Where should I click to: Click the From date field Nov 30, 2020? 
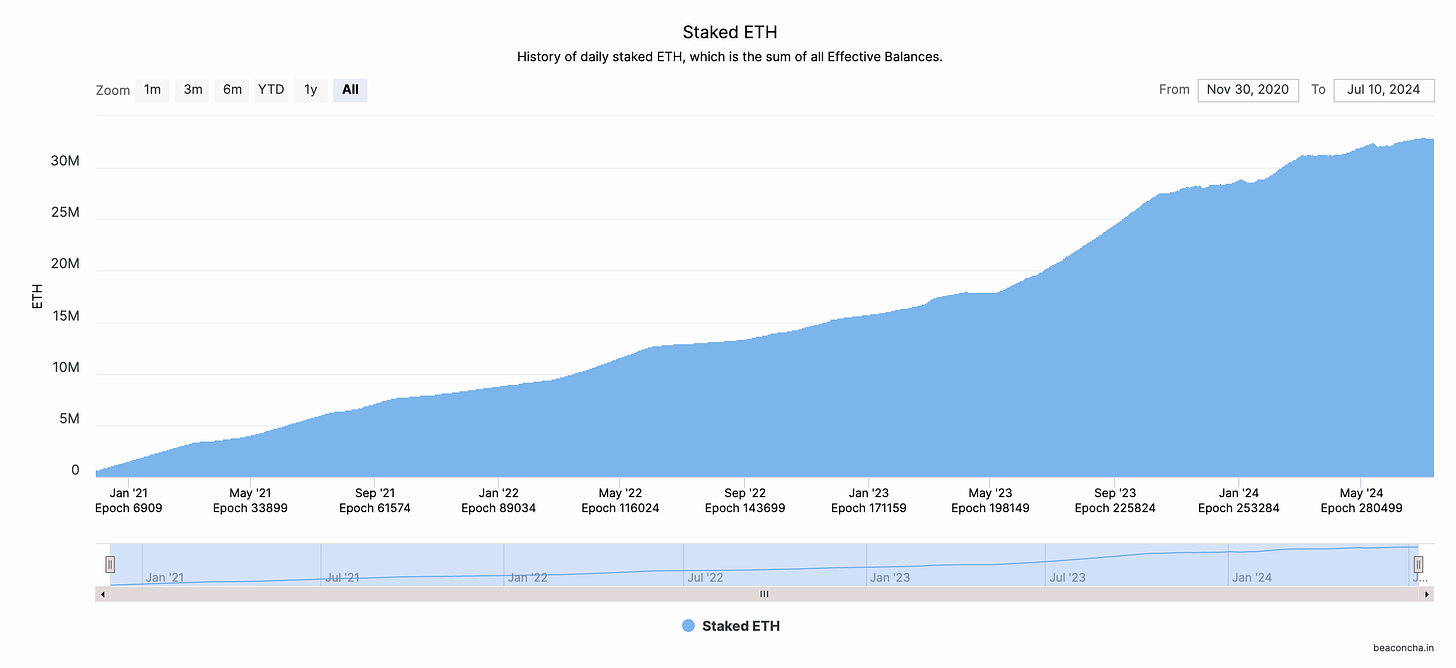(x=1248, y=89)
